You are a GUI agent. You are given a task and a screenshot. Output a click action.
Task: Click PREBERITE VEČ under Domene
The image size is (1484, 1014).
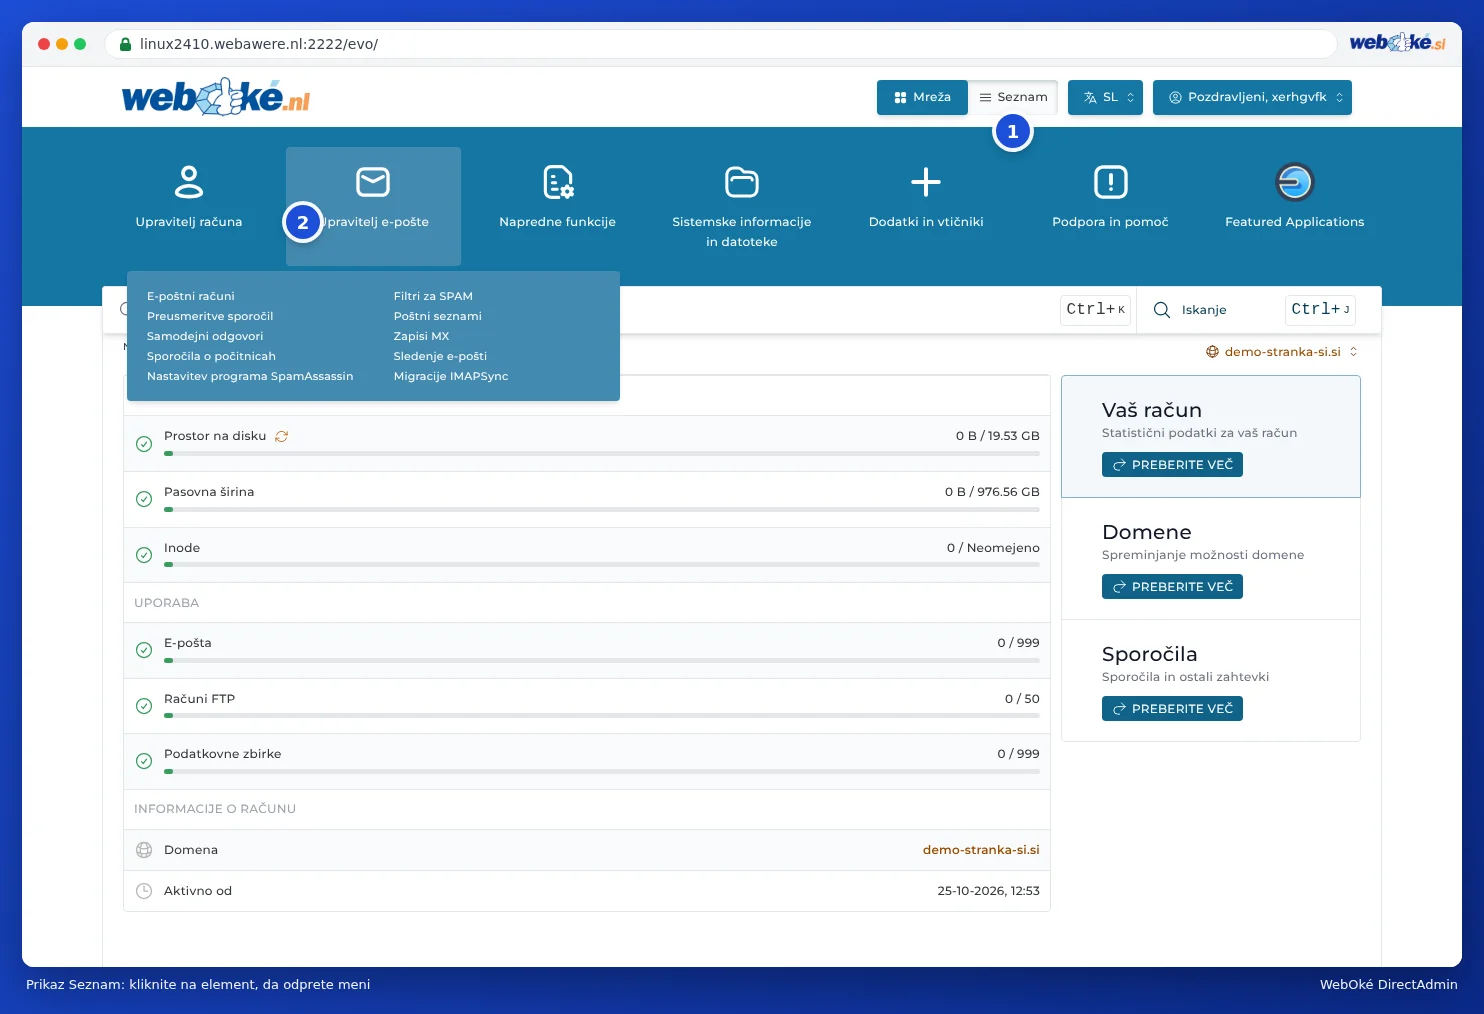(x=1172, y=587)
